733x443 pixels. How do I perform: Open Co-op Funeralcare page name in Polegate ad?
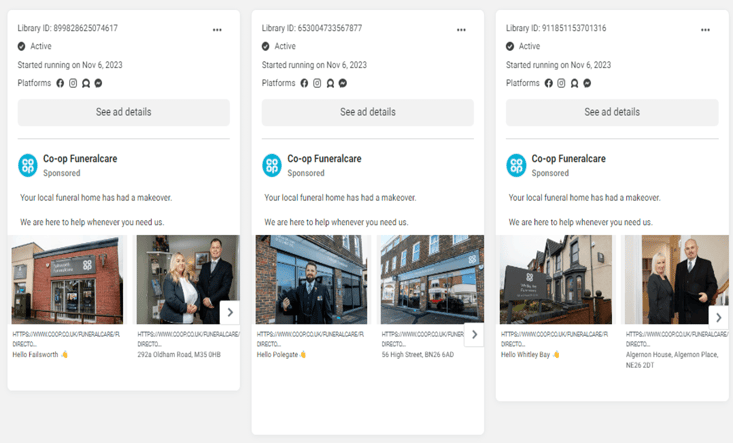point(324,159)
